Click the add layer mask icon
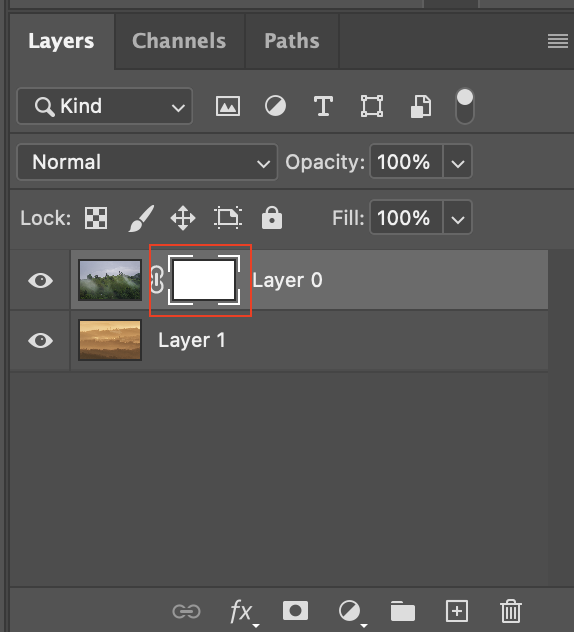Screen dimensions: 574x632 (x=295, y=611)
